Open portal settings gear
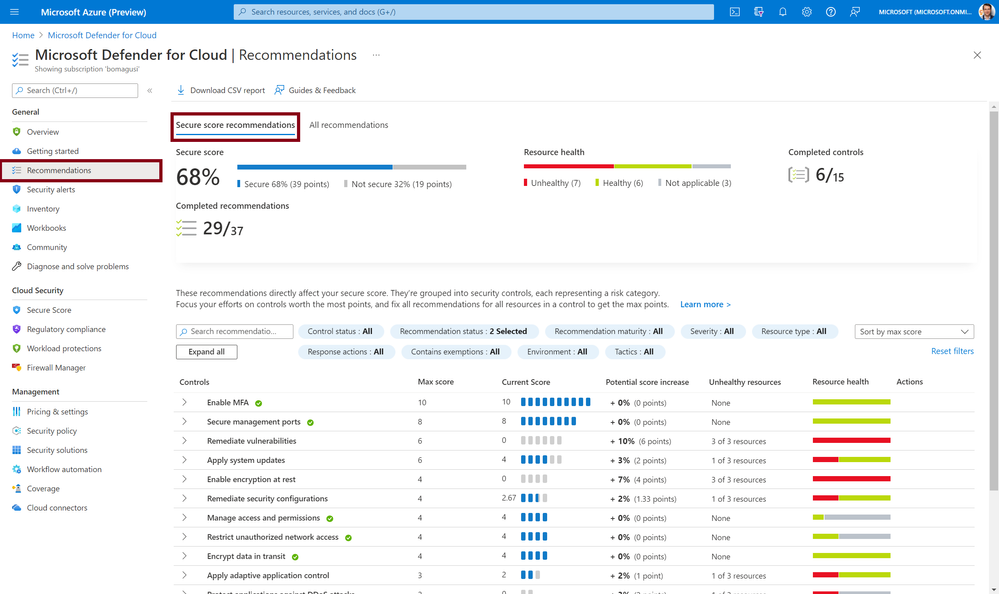 807,11
